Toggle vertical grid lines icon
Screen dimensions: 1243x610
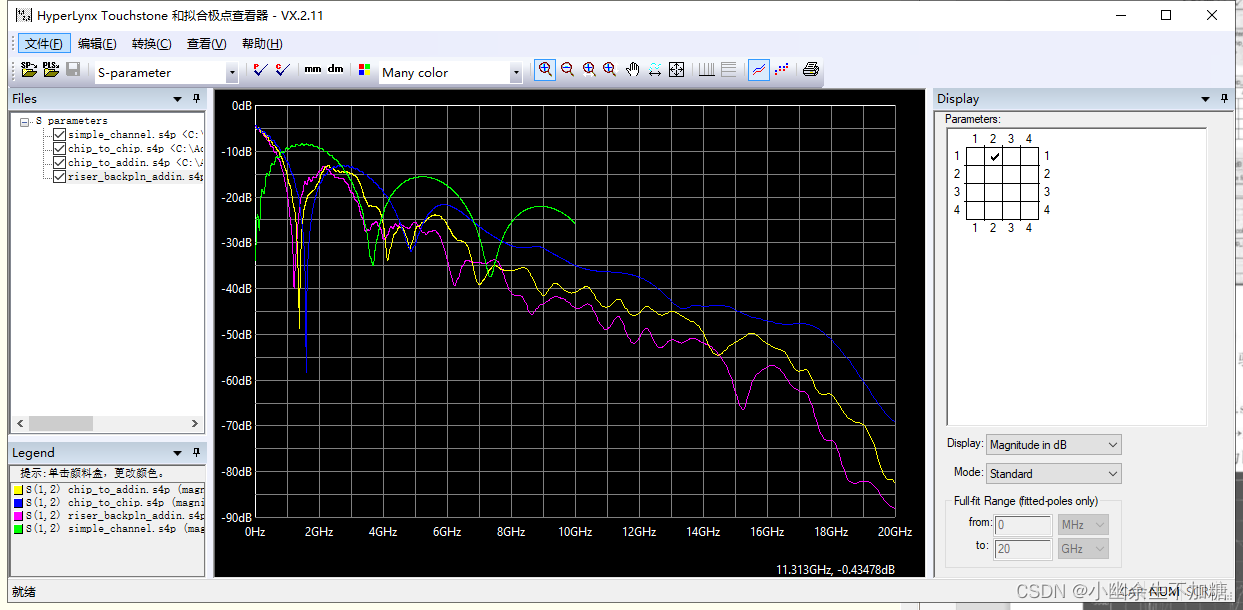[706, 70]
